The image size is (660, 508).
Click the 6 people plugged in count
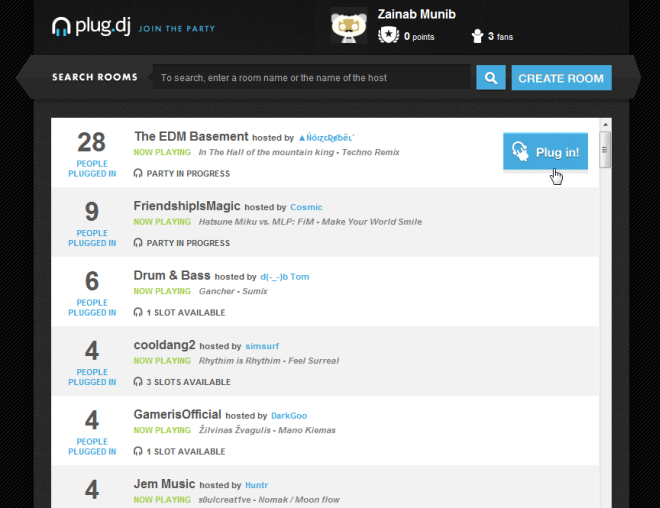[92, 281]
